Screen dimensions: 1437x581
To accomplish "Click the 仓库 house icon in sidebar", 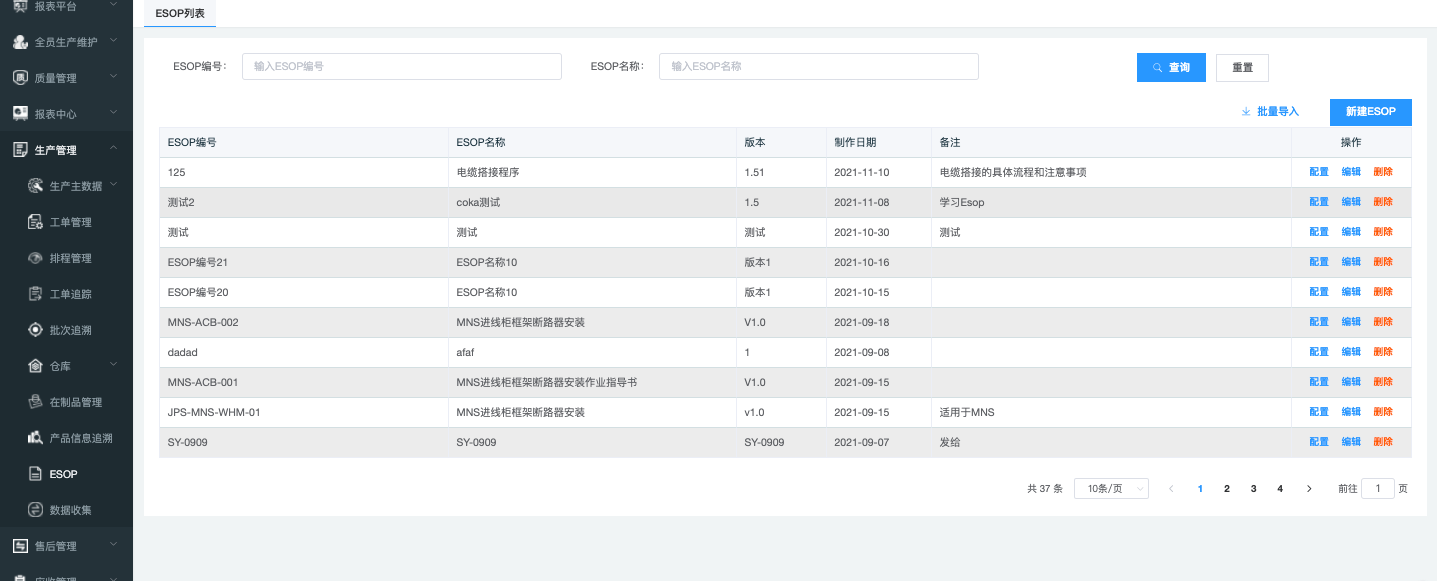I will 35,366.
